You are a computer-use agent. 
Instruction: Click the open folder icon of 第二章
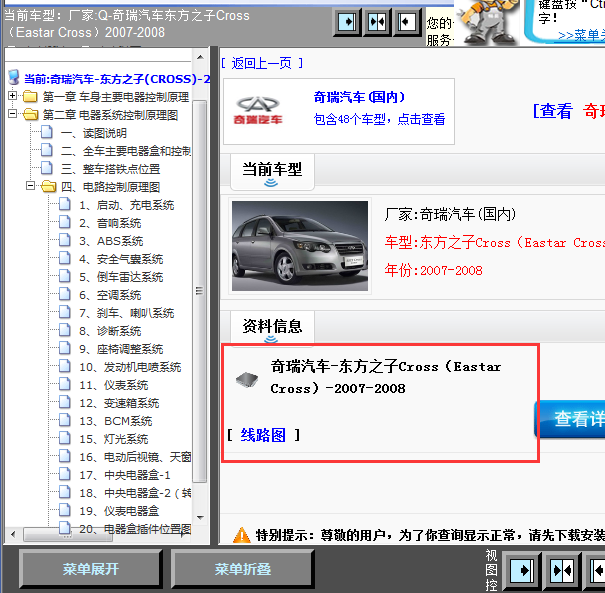(x=30, y=114)
